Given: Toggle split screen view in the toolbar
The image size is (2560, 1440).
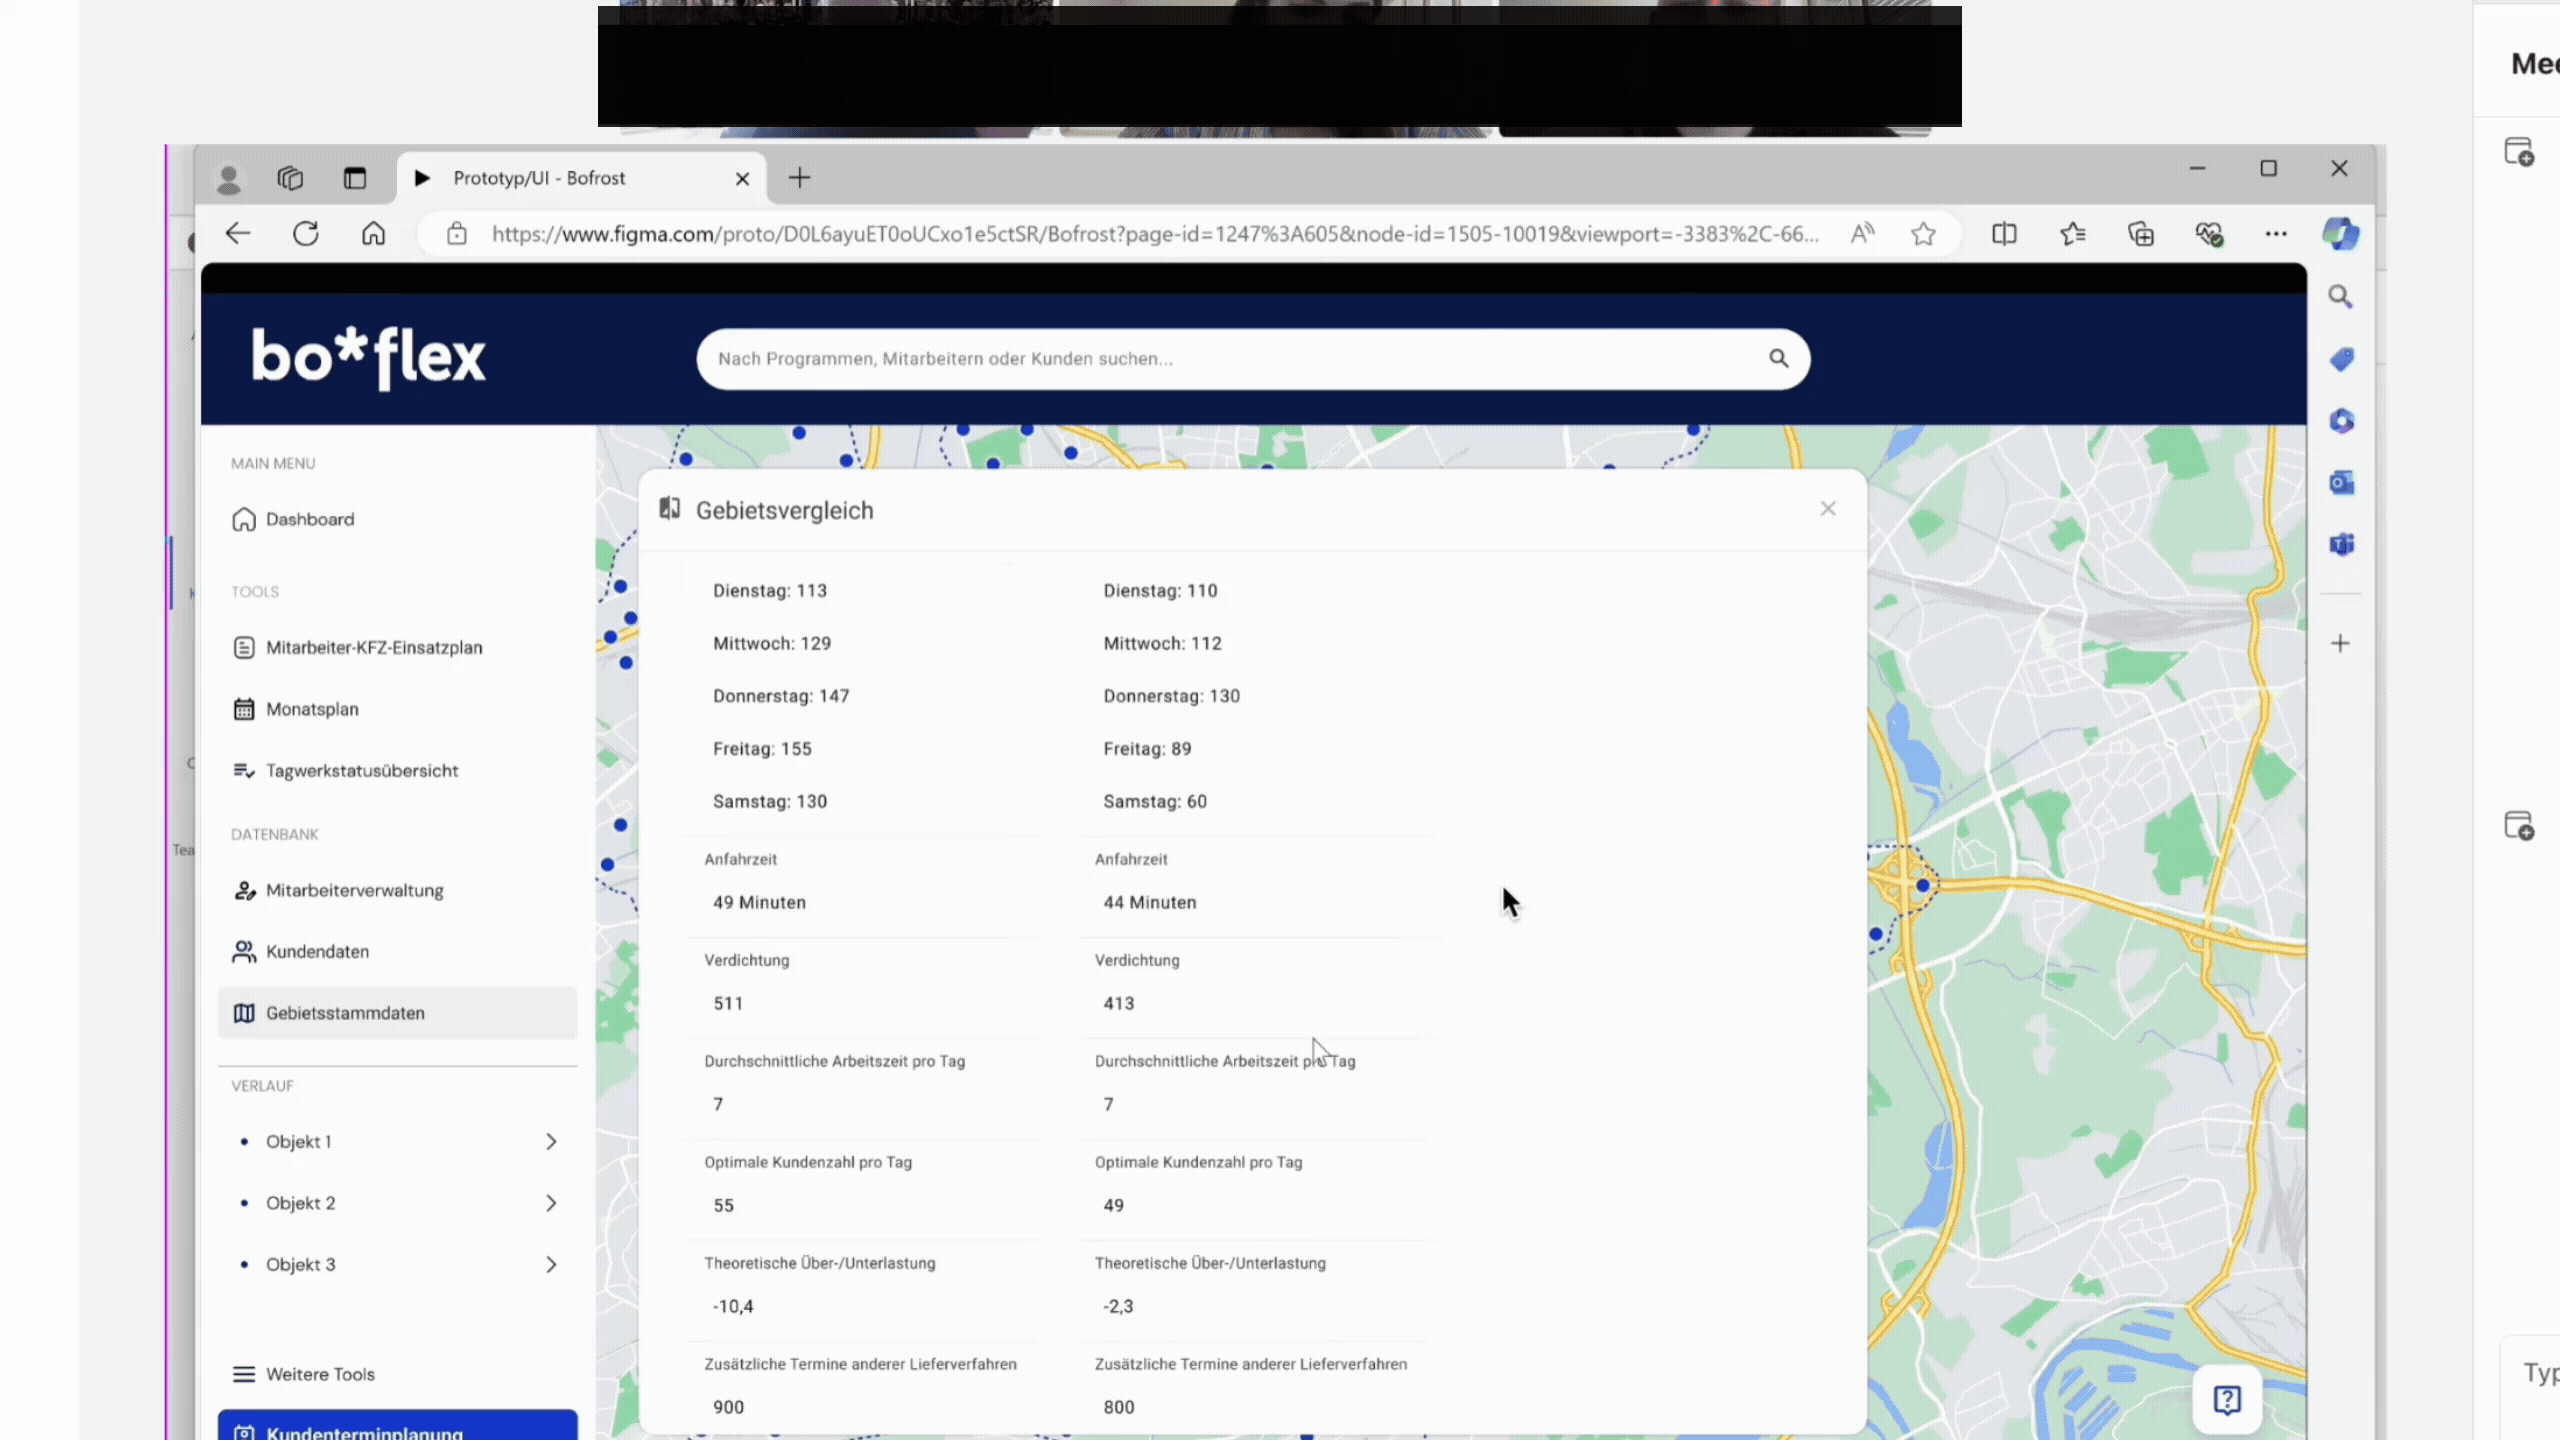Looking at the screenshot, I should pyautogui.click(x=2005, y=233).
